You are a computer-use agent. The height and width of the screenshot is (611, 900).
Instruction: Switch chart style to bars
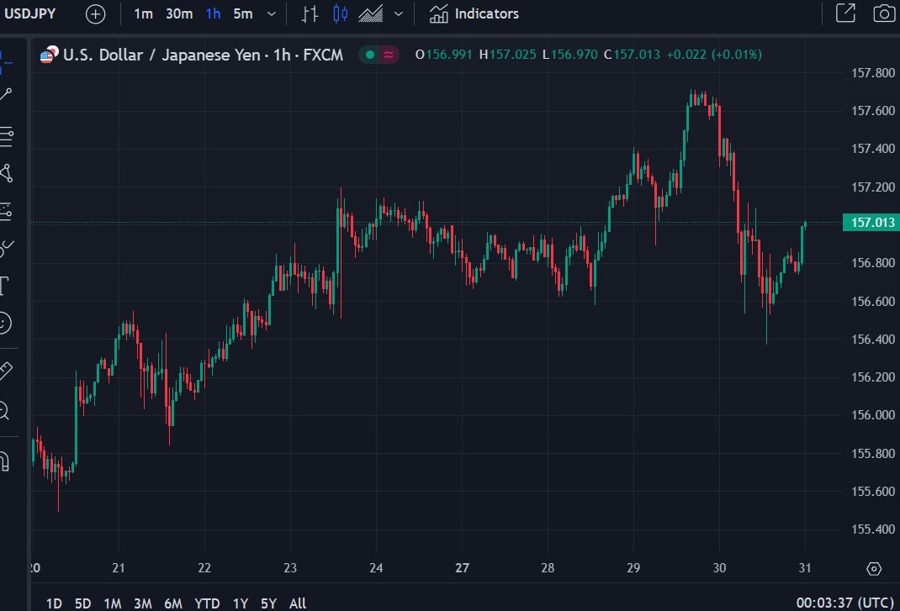click(x=310, y=14)
